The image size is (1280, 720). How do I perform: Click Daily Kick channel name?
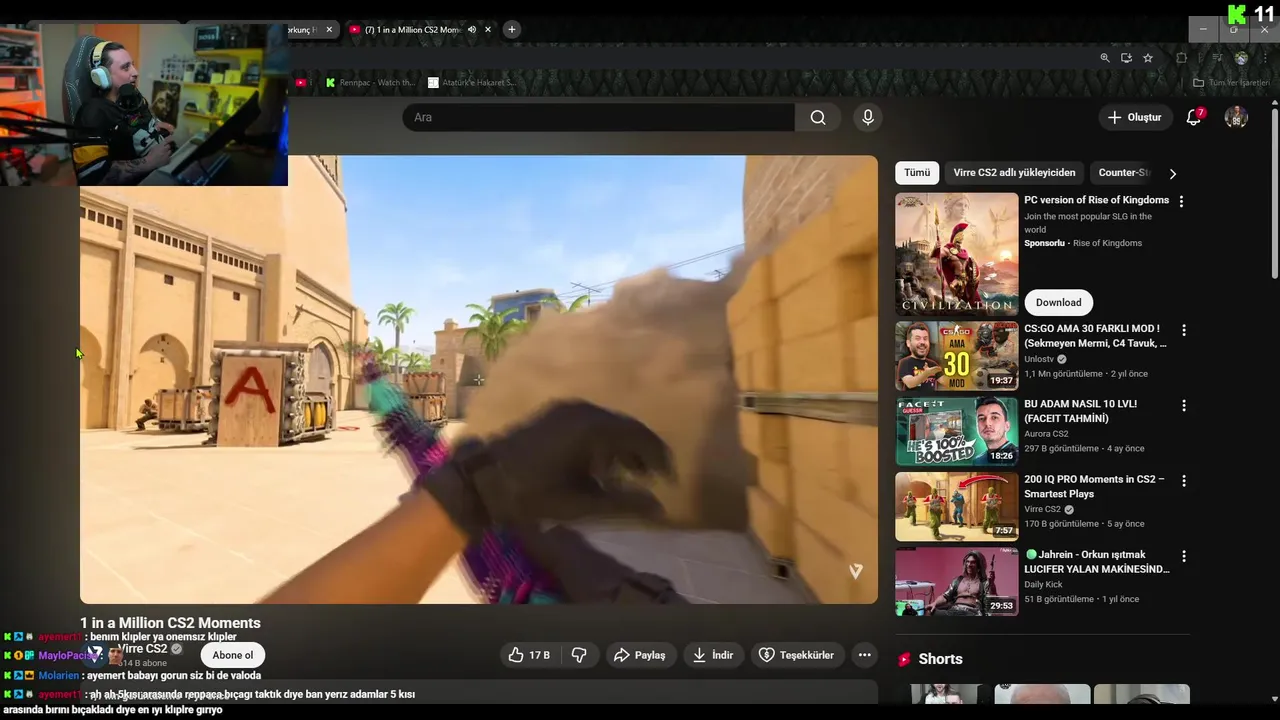pos(1043,584)
